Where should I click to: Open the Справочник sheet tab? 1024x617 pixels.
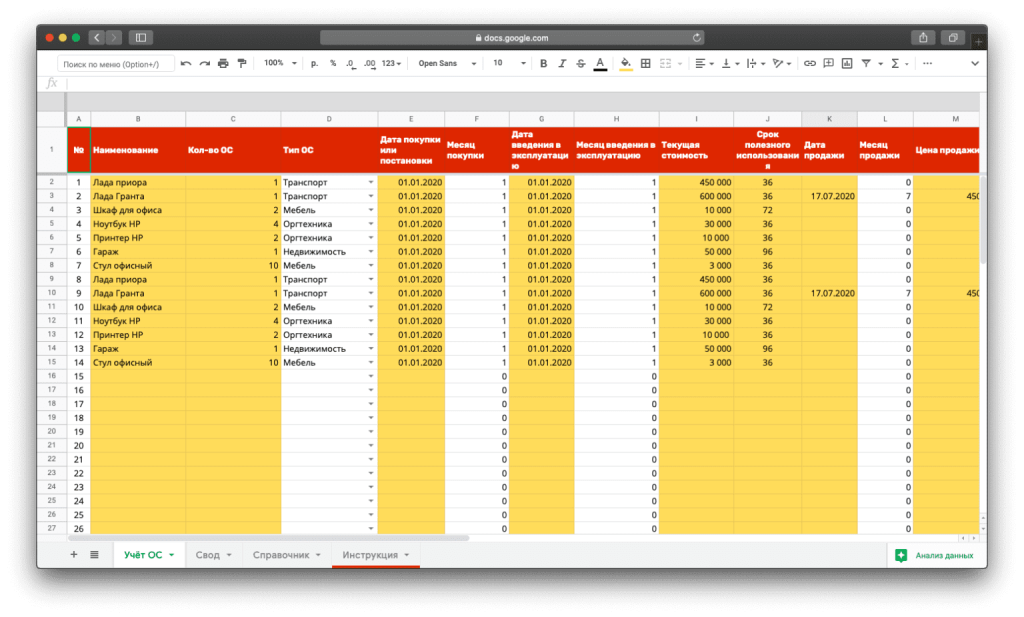click(x=286, y=554)
